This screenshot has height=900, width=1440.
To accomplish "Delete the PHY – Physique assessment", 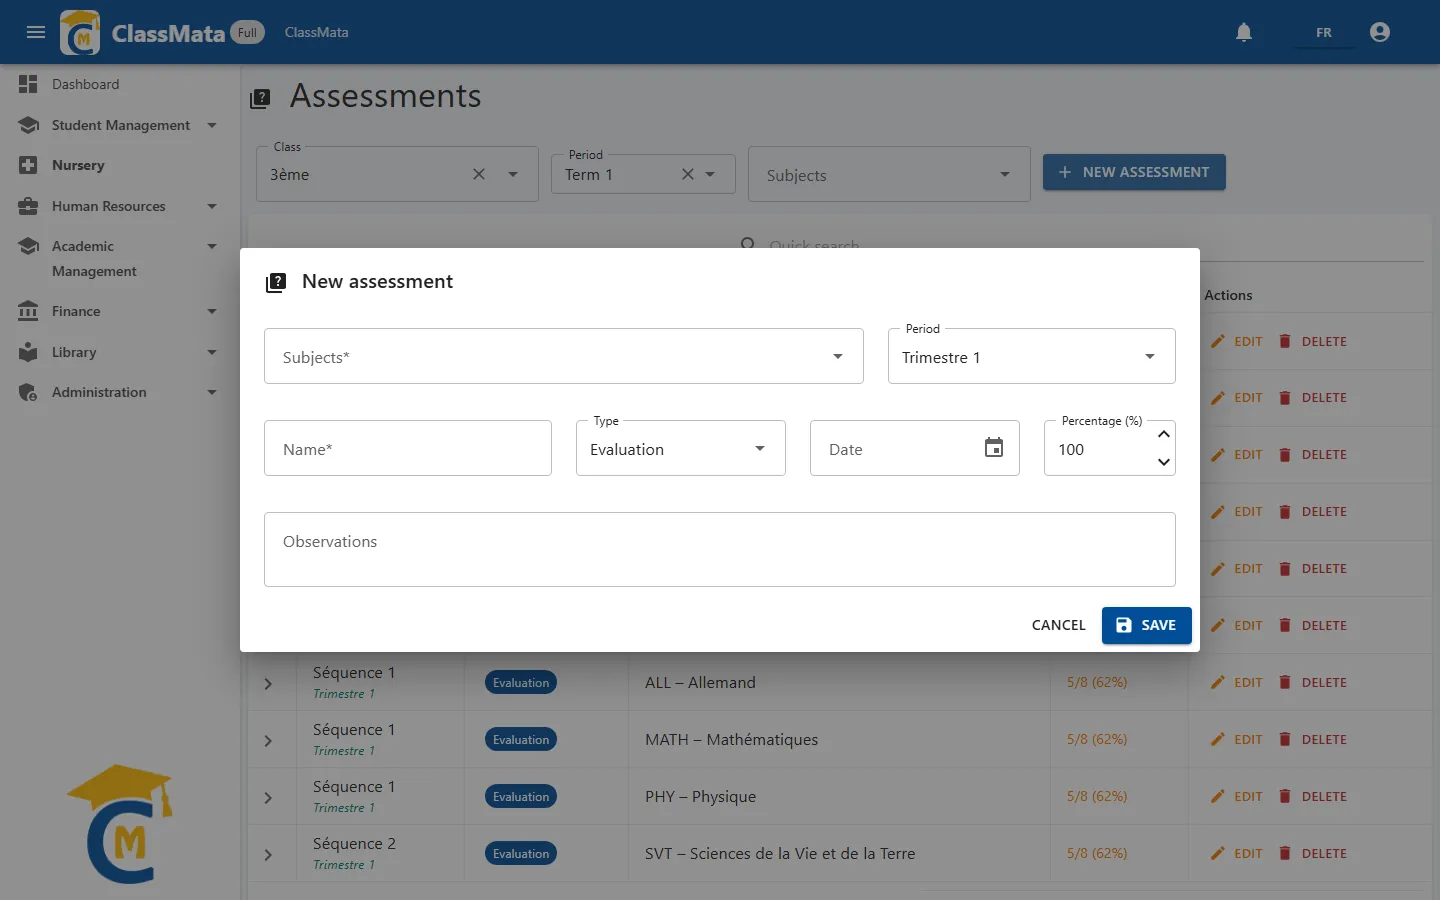I will [1313, 796].
